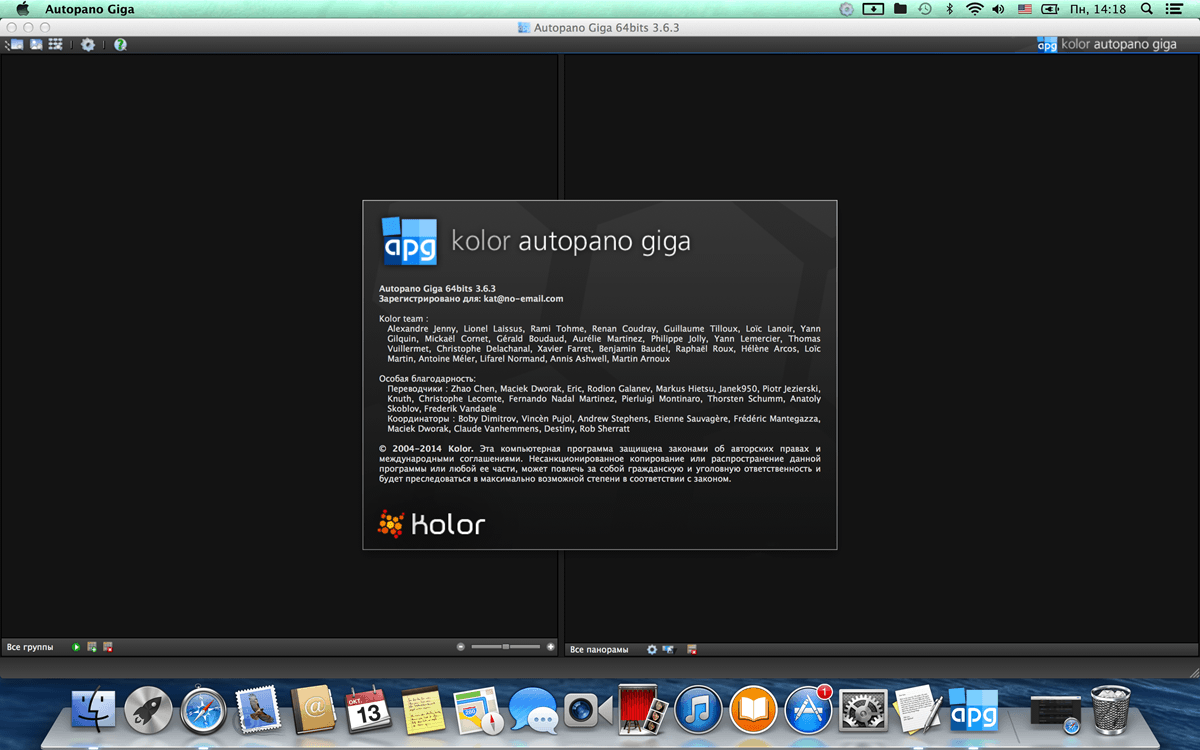Click the batch renderer grid icon
This screenshot has width=1200, height=750.
(56, 45)
